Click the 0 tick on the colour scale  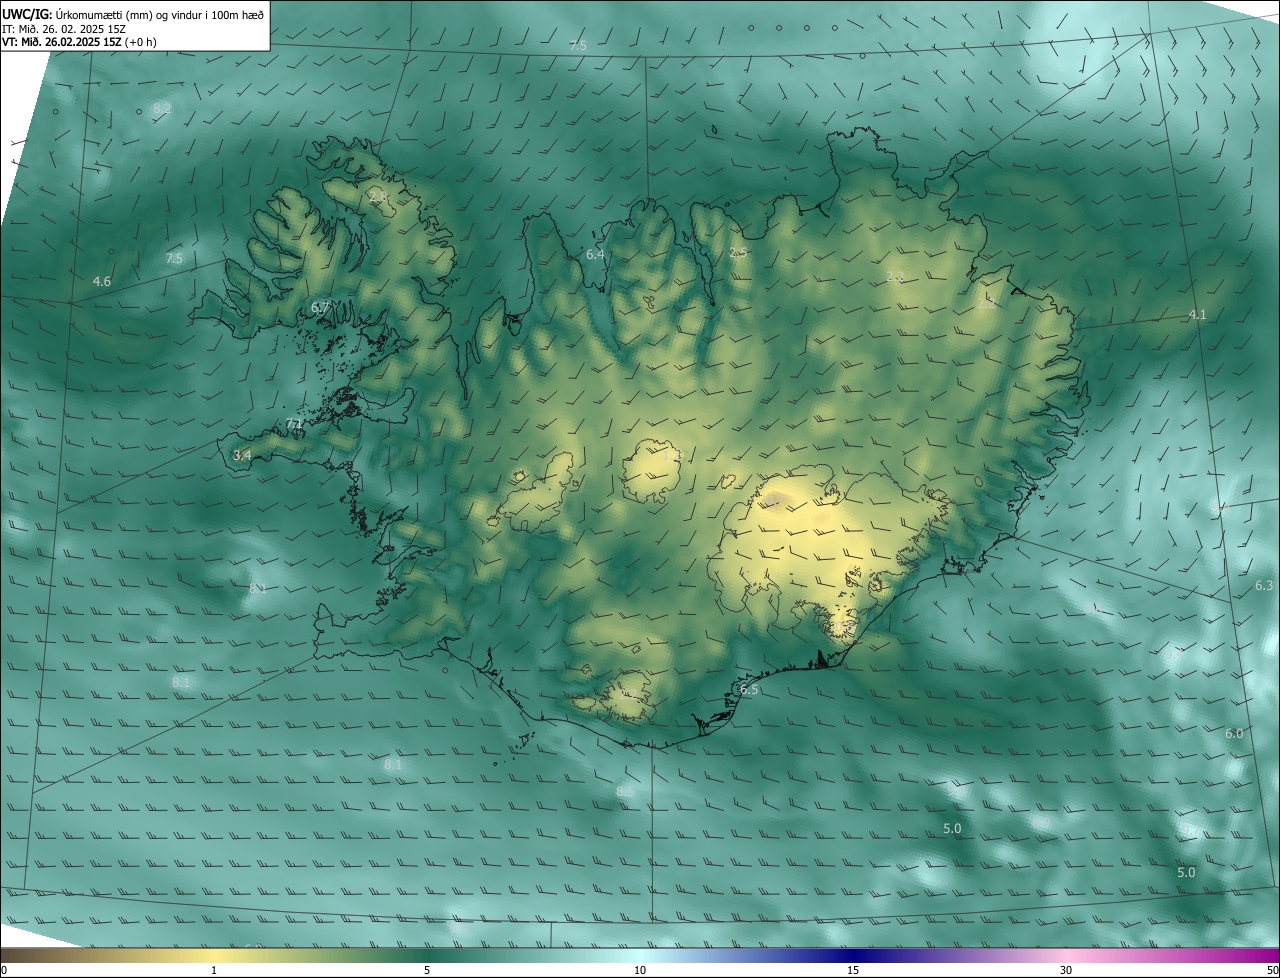click(x=4, y=970)
